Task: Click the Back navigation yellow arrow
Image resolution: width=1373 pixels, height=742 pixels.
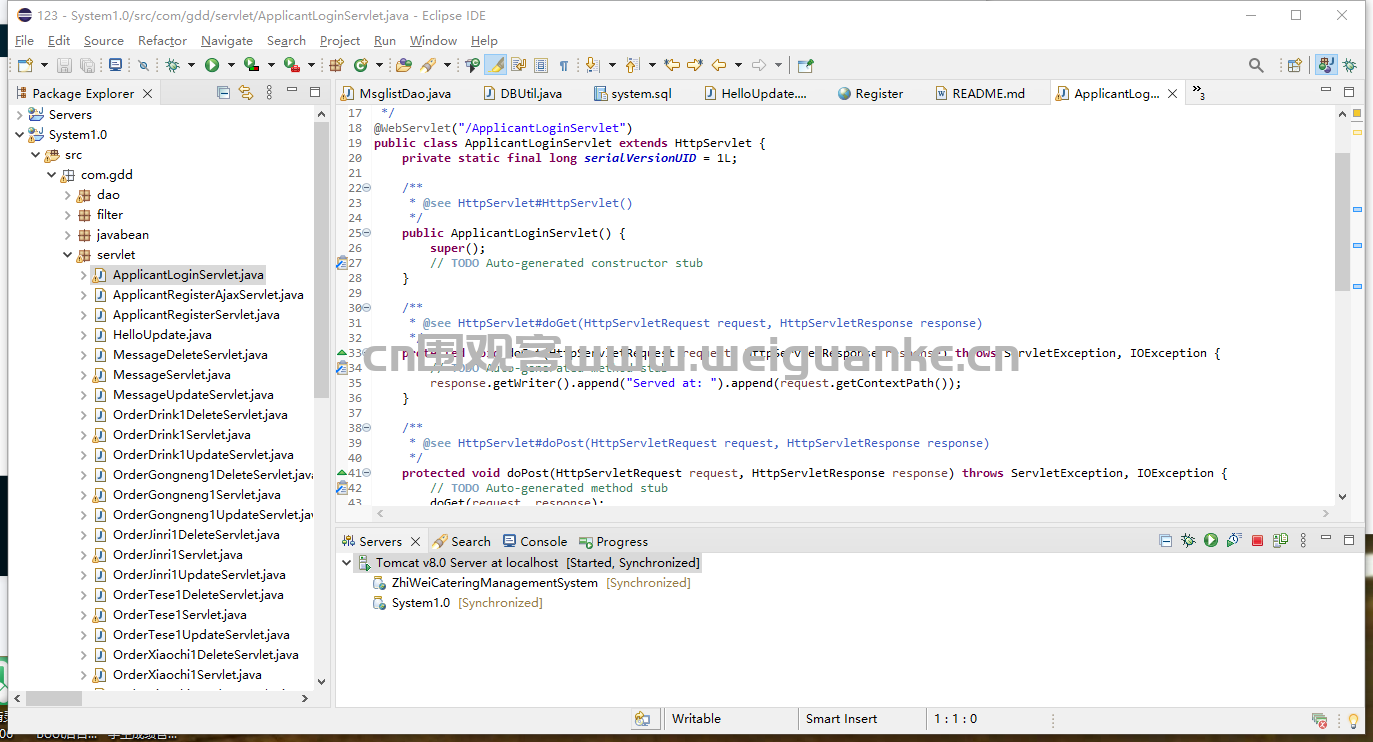Action: point(719,65)
